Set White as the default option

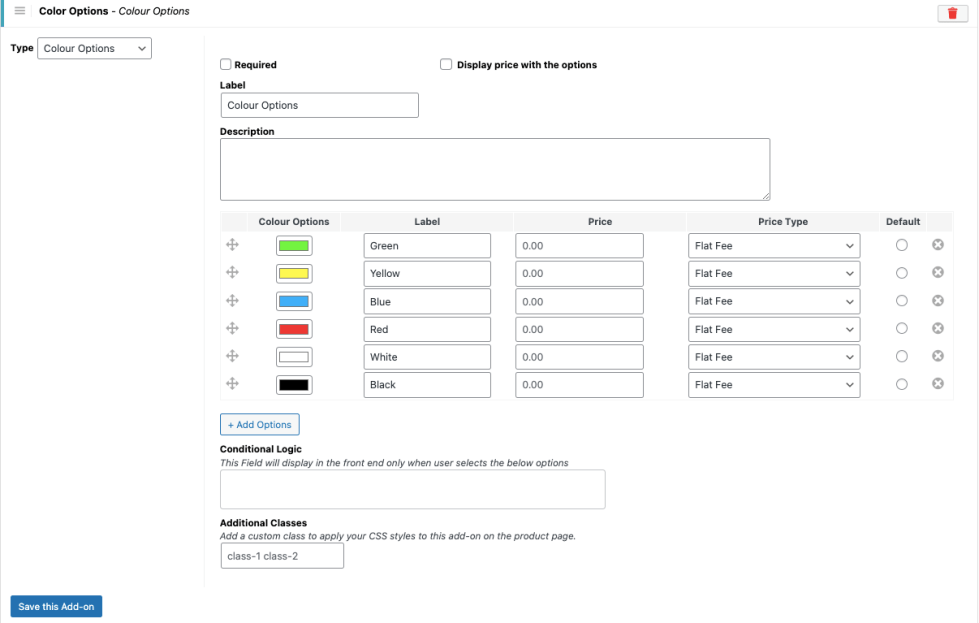click(902, 356)
